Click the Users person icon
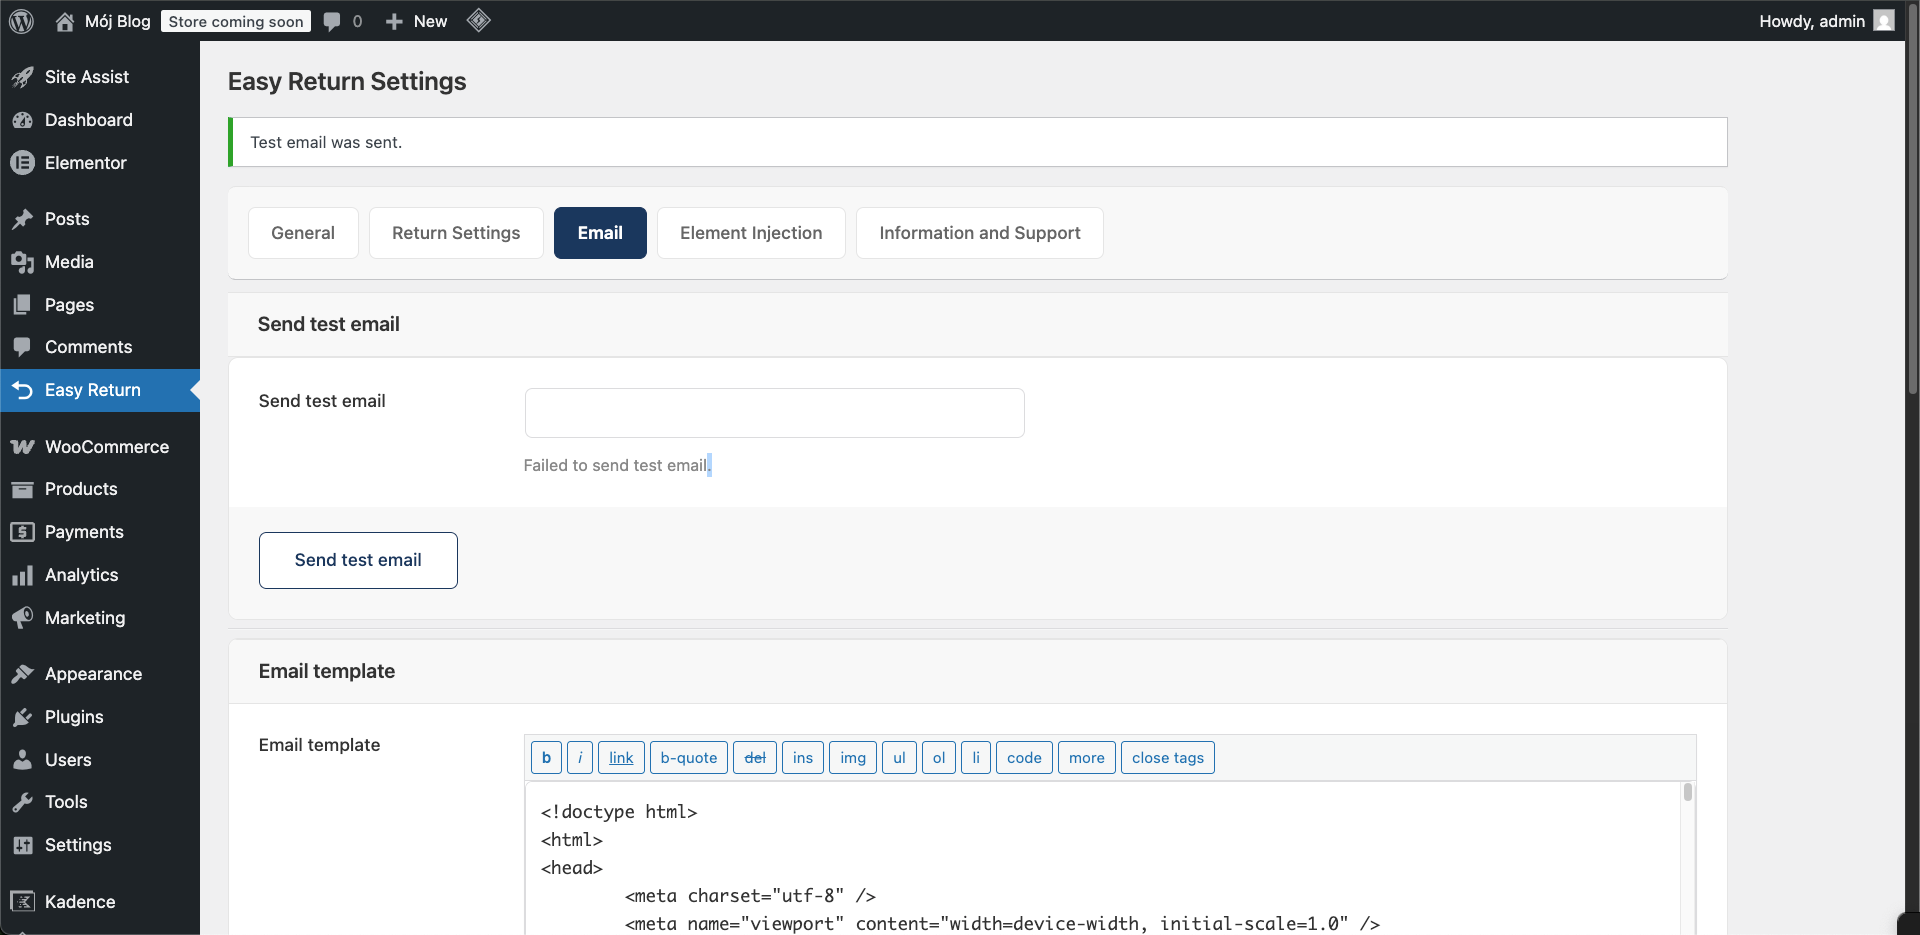This screenshot has height=935, width=1920. pyautogui.click(x=23, y=760)
